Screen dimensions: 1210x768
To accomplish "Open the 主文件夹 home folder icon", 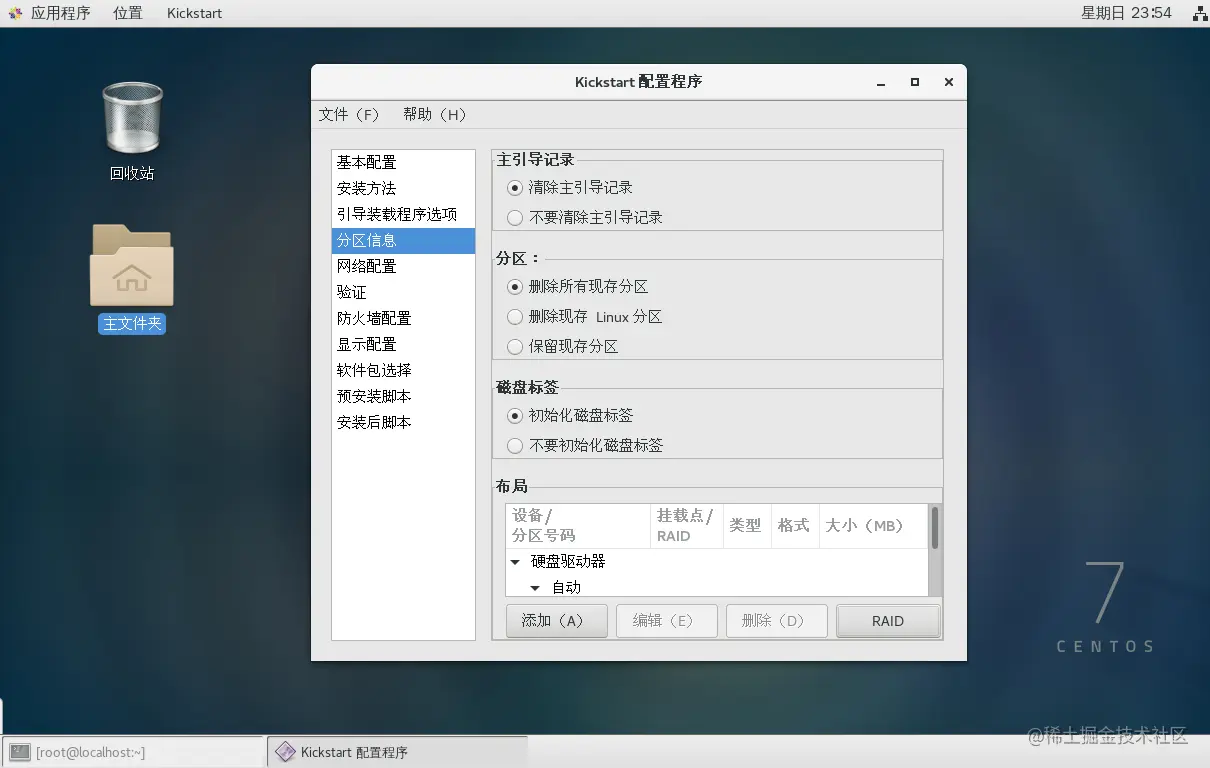I will 132,265.
